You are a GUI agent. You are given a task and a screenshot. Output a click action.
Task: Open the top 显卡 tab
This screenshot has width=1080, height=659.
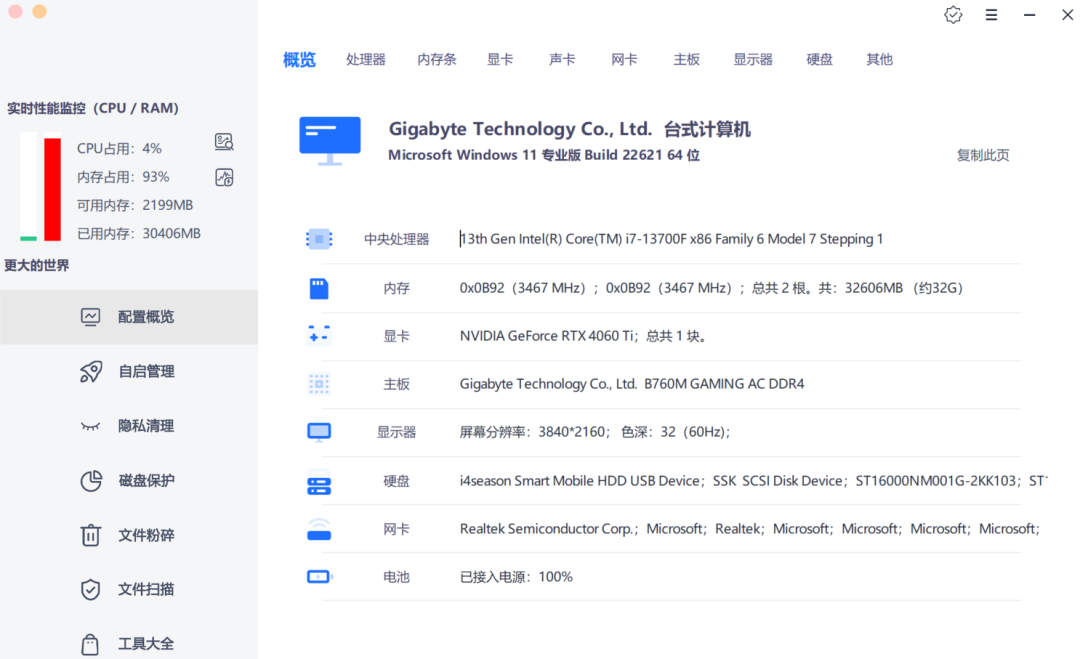[500, 60]
